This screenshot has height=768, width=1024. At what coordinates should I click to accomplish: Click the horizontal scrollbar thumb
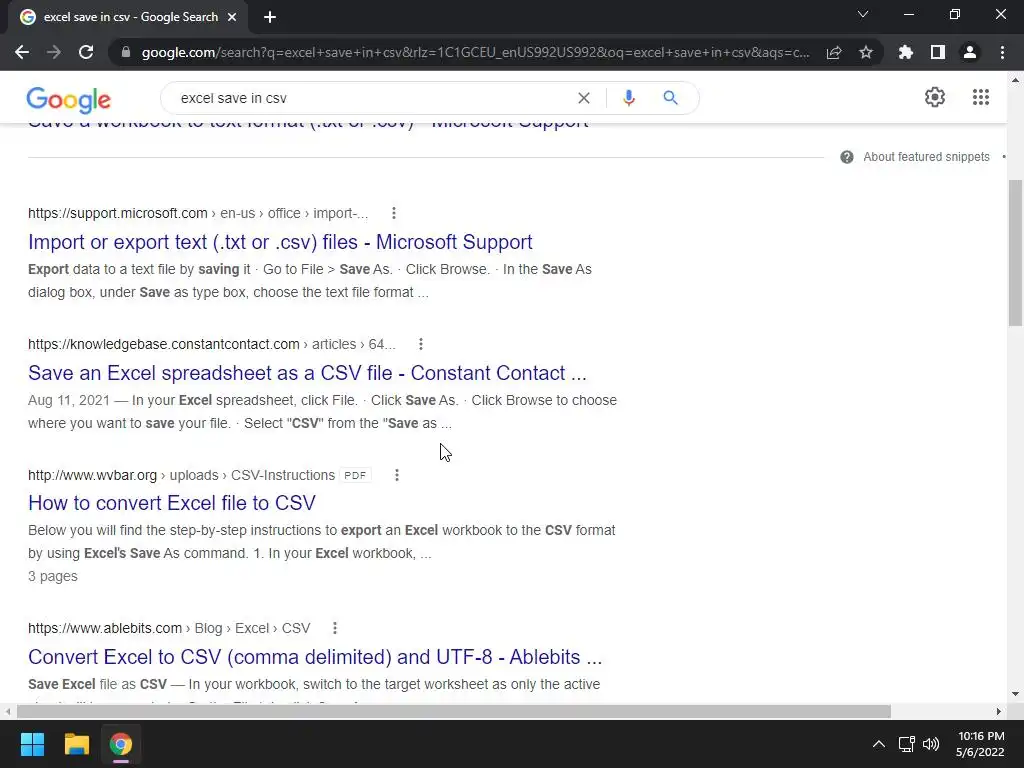(x=453, y=711)
